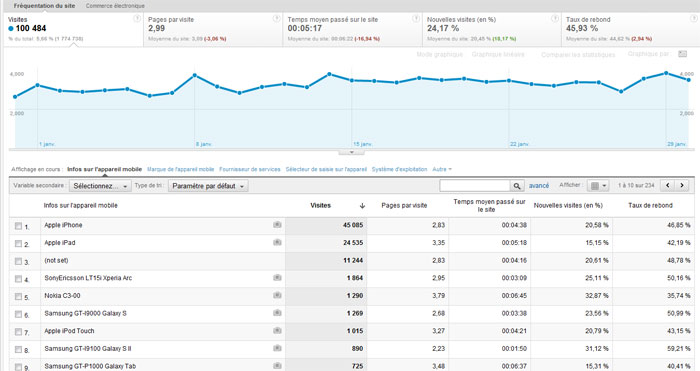The image size is (700, 371).
Task: Select Système d'exploitation dimension
Action: tap(400, 169)
